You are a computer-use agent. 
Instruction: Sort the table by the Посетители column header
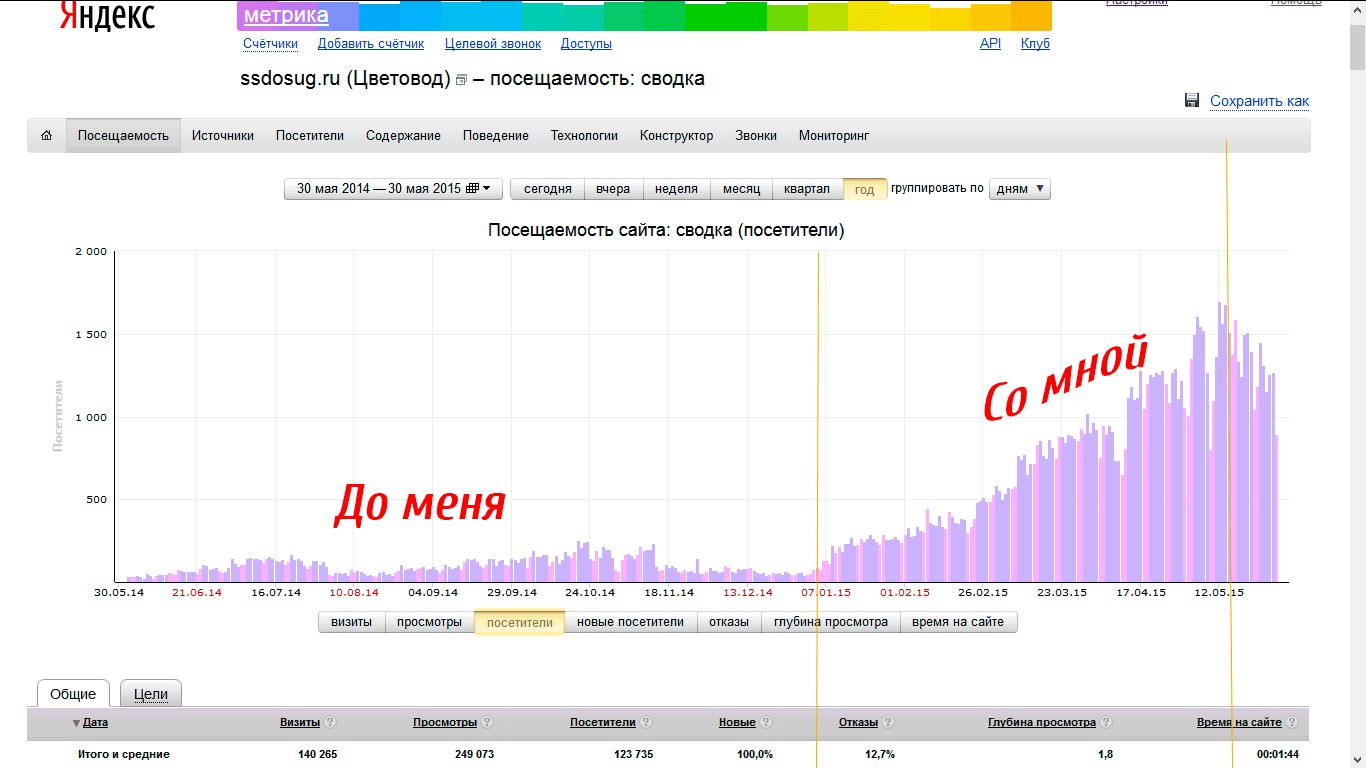click(x=603, y=723)
